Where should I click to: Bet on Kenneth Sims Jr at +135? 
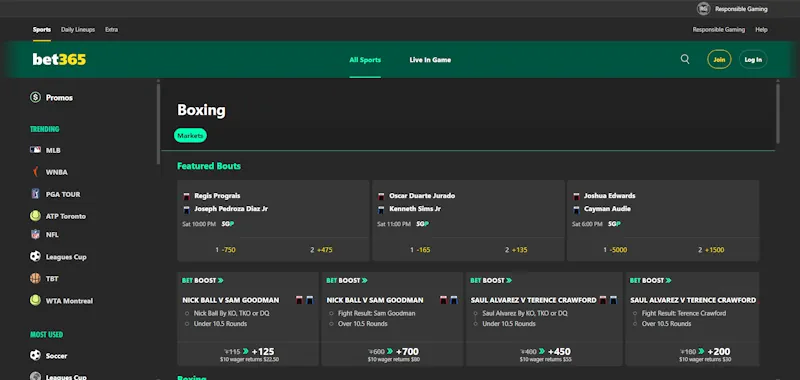point(516,250)
